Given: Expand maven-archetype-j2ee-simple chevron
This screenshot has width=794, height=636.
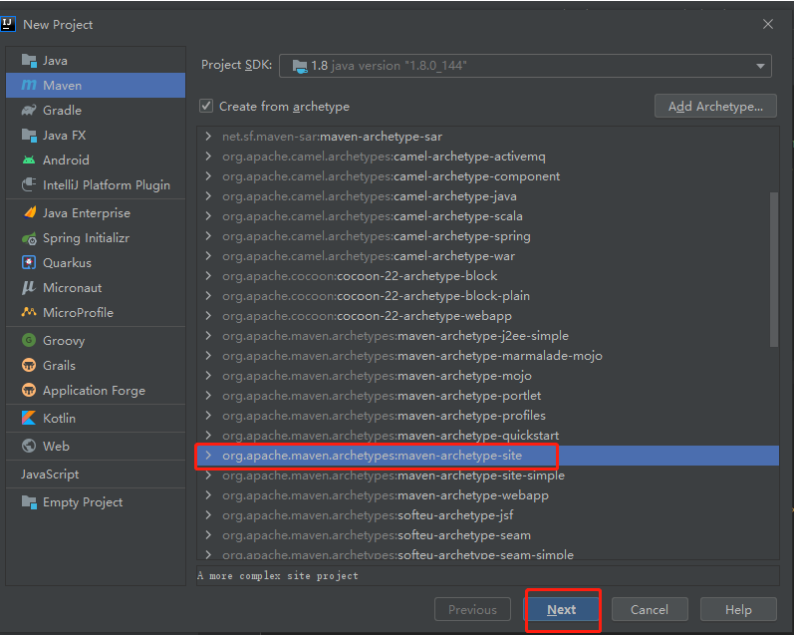Looking at the screenshot, I should click(x=208, y=335).
